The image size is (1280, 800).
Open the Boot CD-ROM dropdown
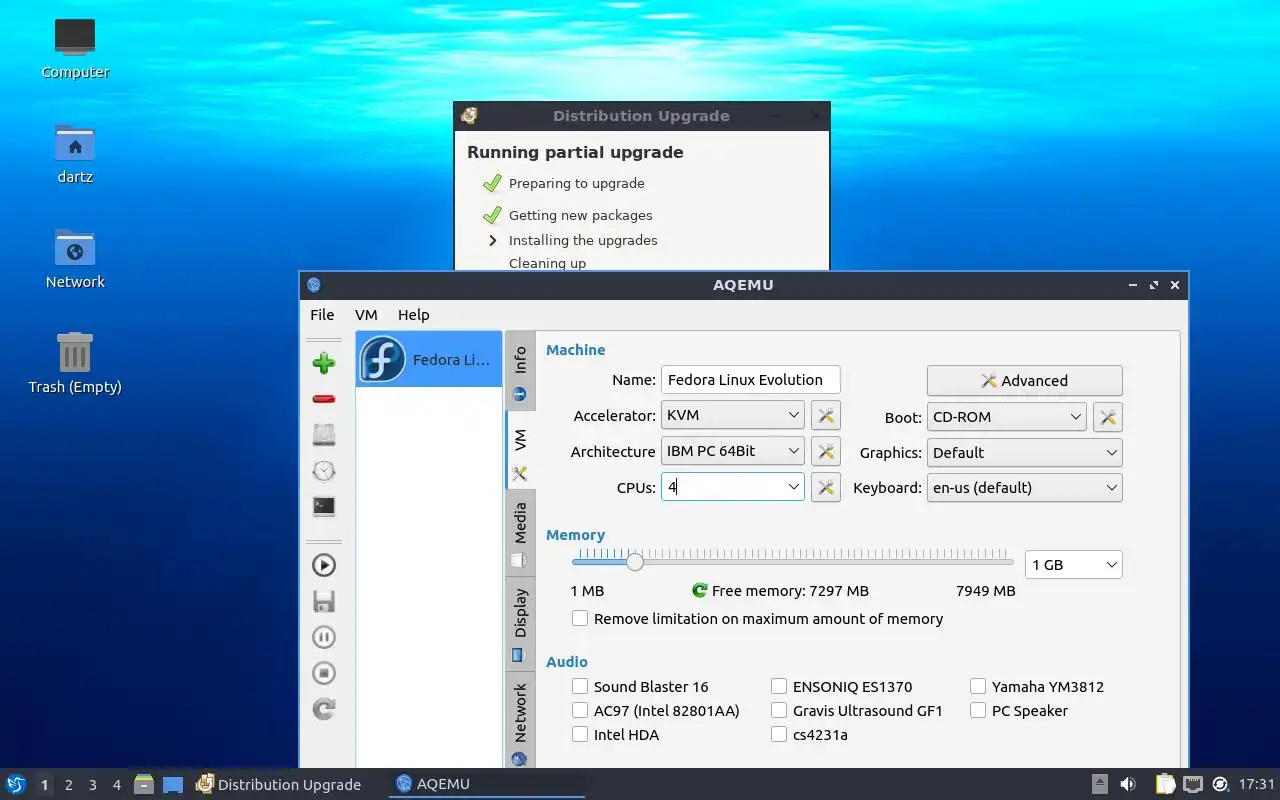(x=1007, y=416)
